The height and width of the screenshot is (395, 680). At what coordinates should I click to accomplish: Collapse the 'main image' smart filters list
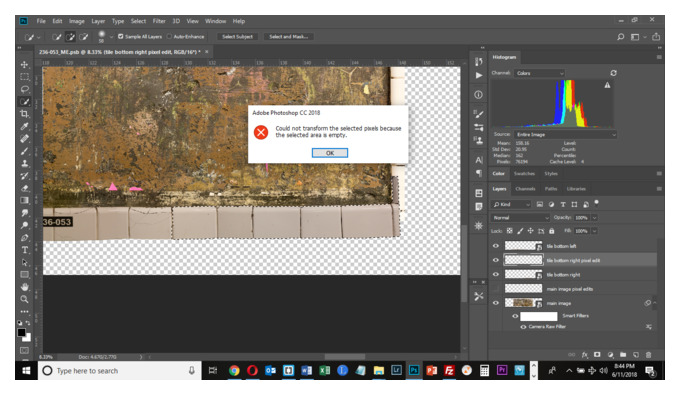point(655,303)
